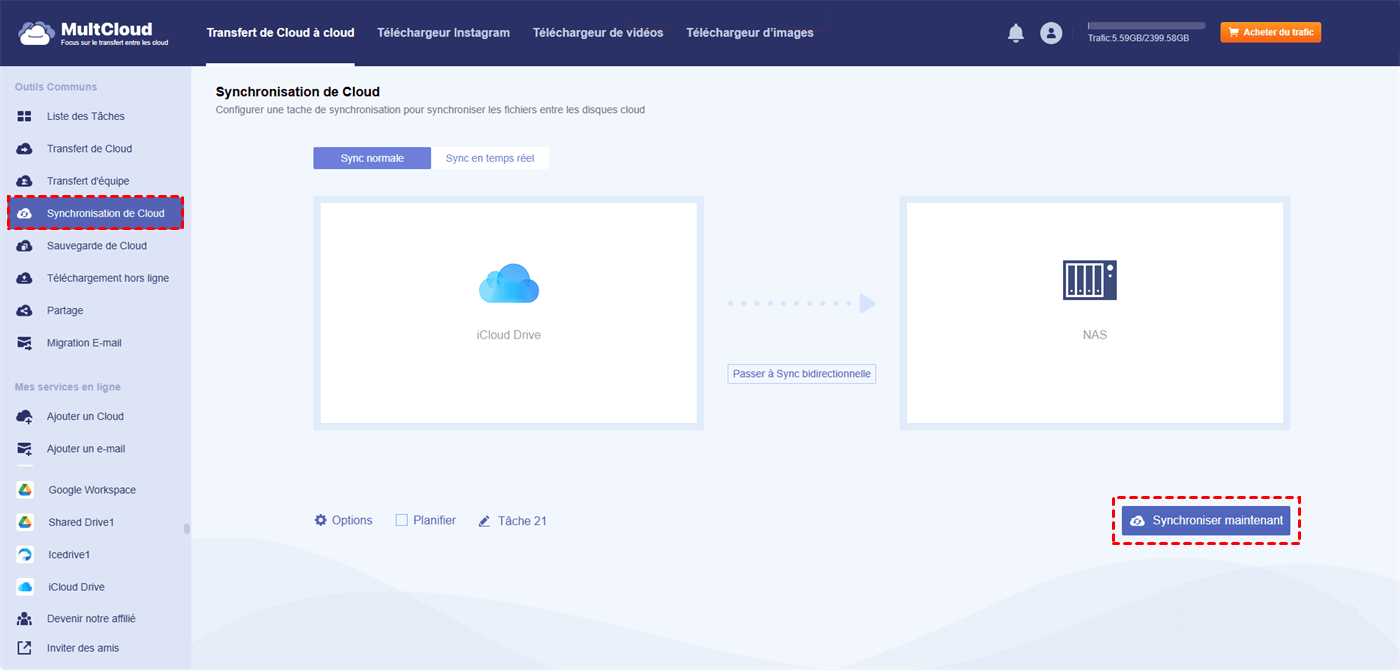Enable the Planifier checkbox

click(402, 520)
